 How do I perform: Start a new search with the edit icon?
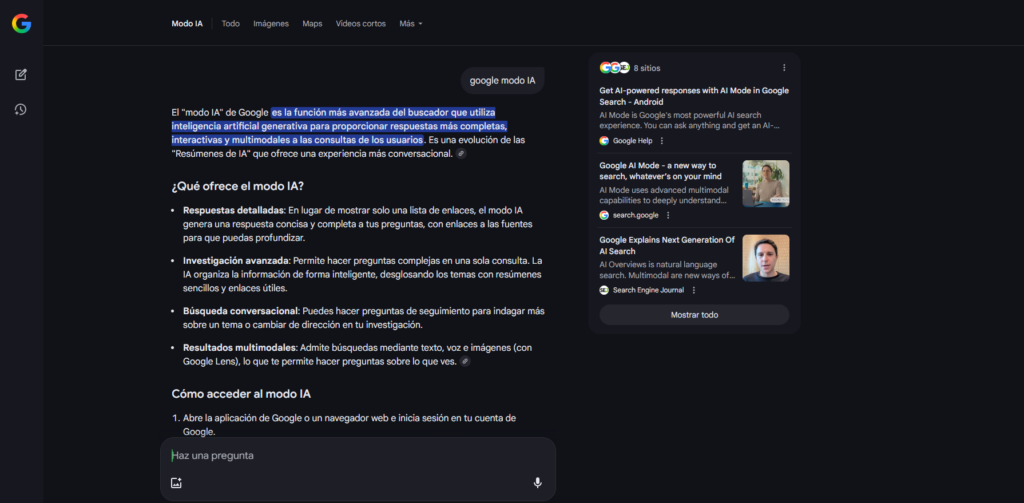(21, 75)
